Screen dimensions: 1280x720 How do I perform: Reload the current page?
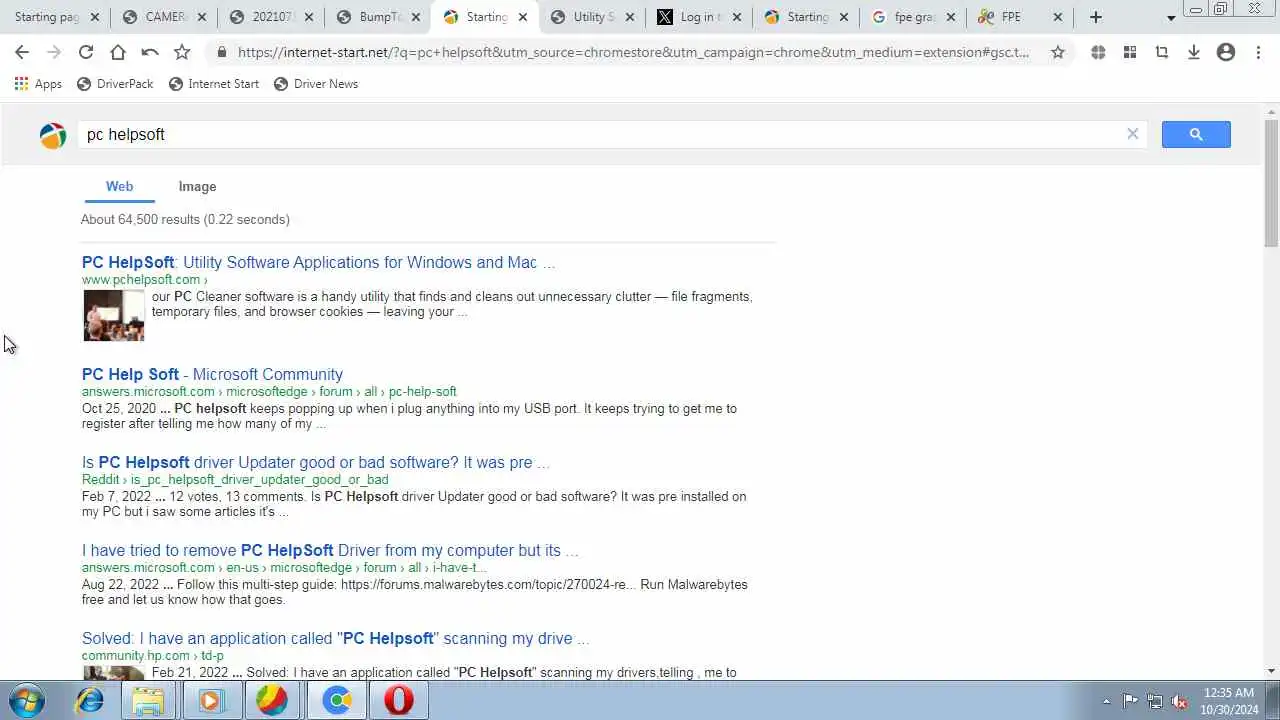click(x=86, y=52)
